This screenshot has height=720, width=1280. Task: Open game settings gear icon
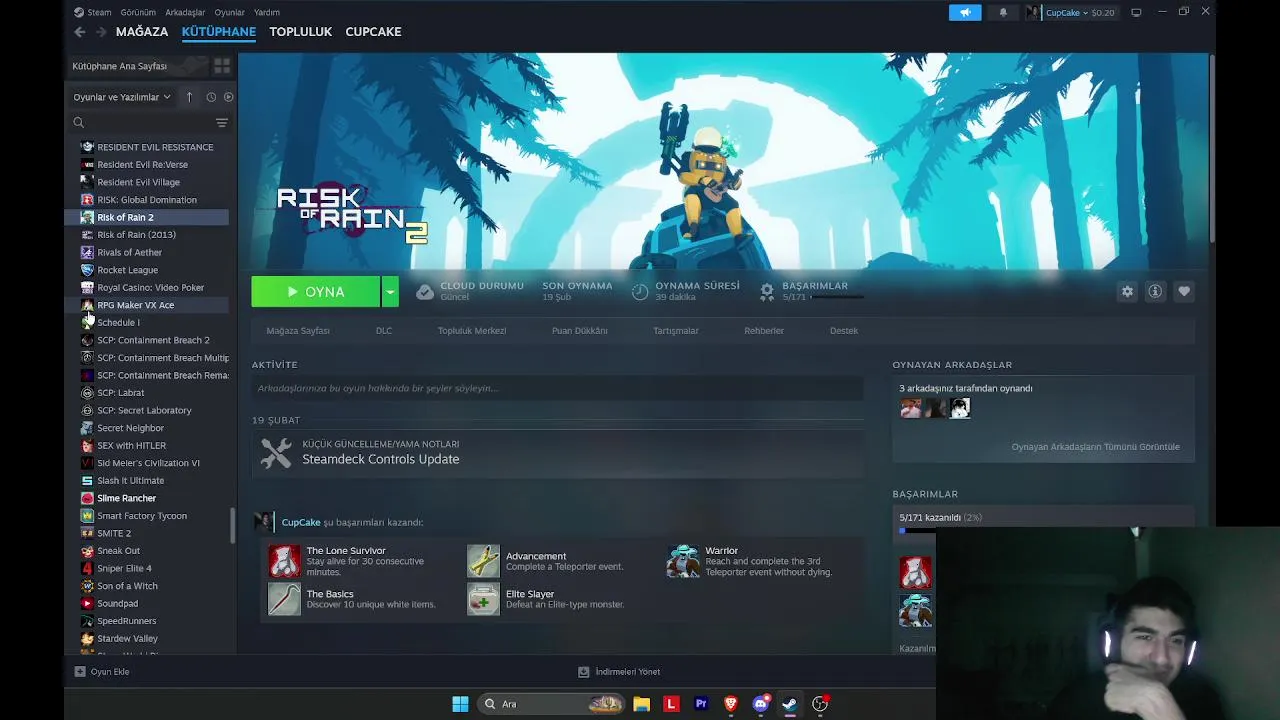pyautogui.click(x=1127, y=291)
